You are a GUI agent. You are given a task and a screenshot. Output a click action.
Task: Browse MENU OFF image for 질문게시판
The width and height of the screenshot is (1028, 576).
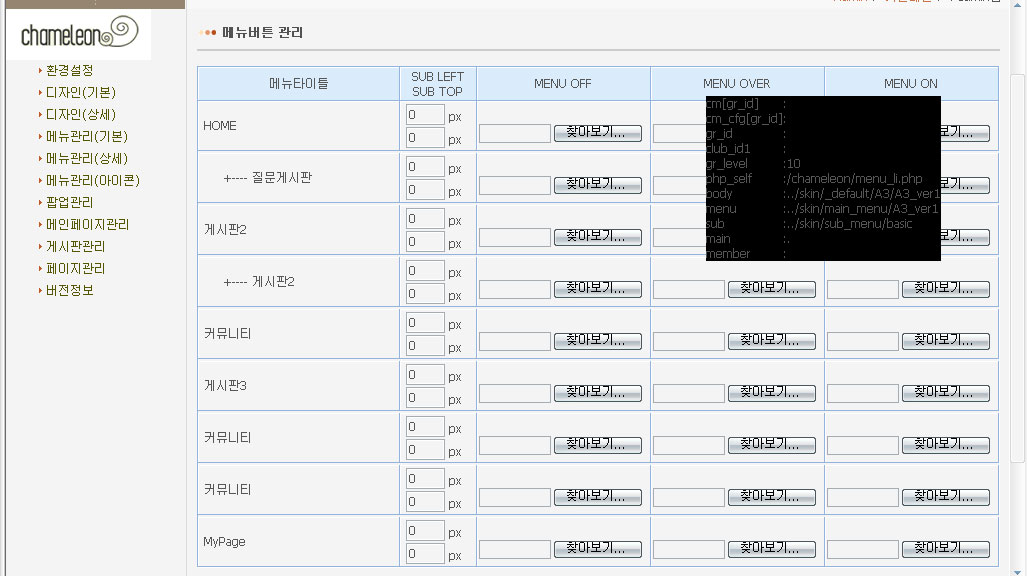pos(597,185)
